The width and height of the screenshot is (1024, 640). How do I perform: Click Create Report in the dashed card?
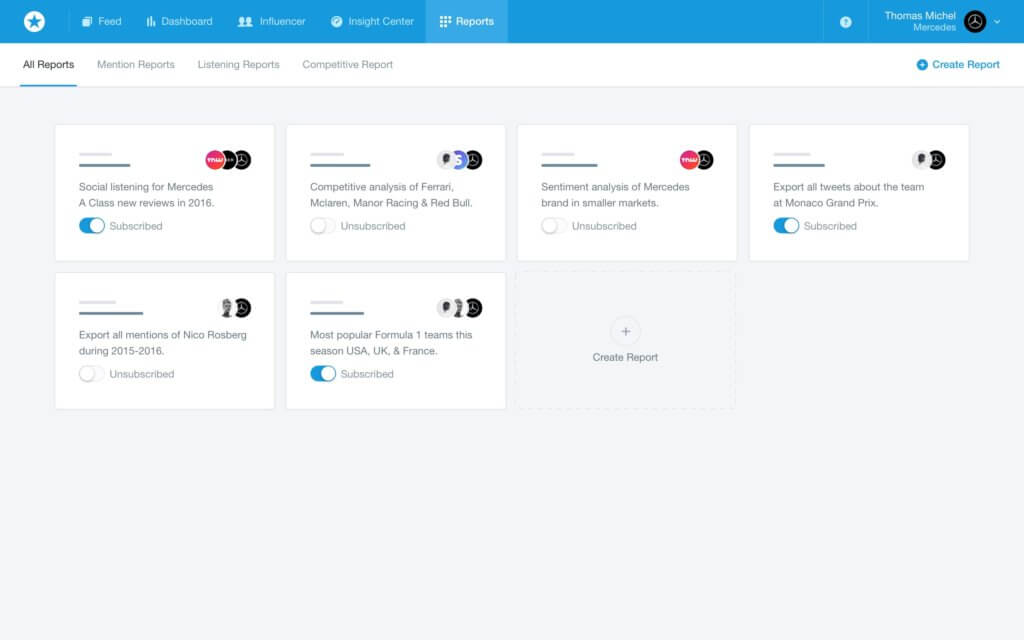[x=625, y=357]
